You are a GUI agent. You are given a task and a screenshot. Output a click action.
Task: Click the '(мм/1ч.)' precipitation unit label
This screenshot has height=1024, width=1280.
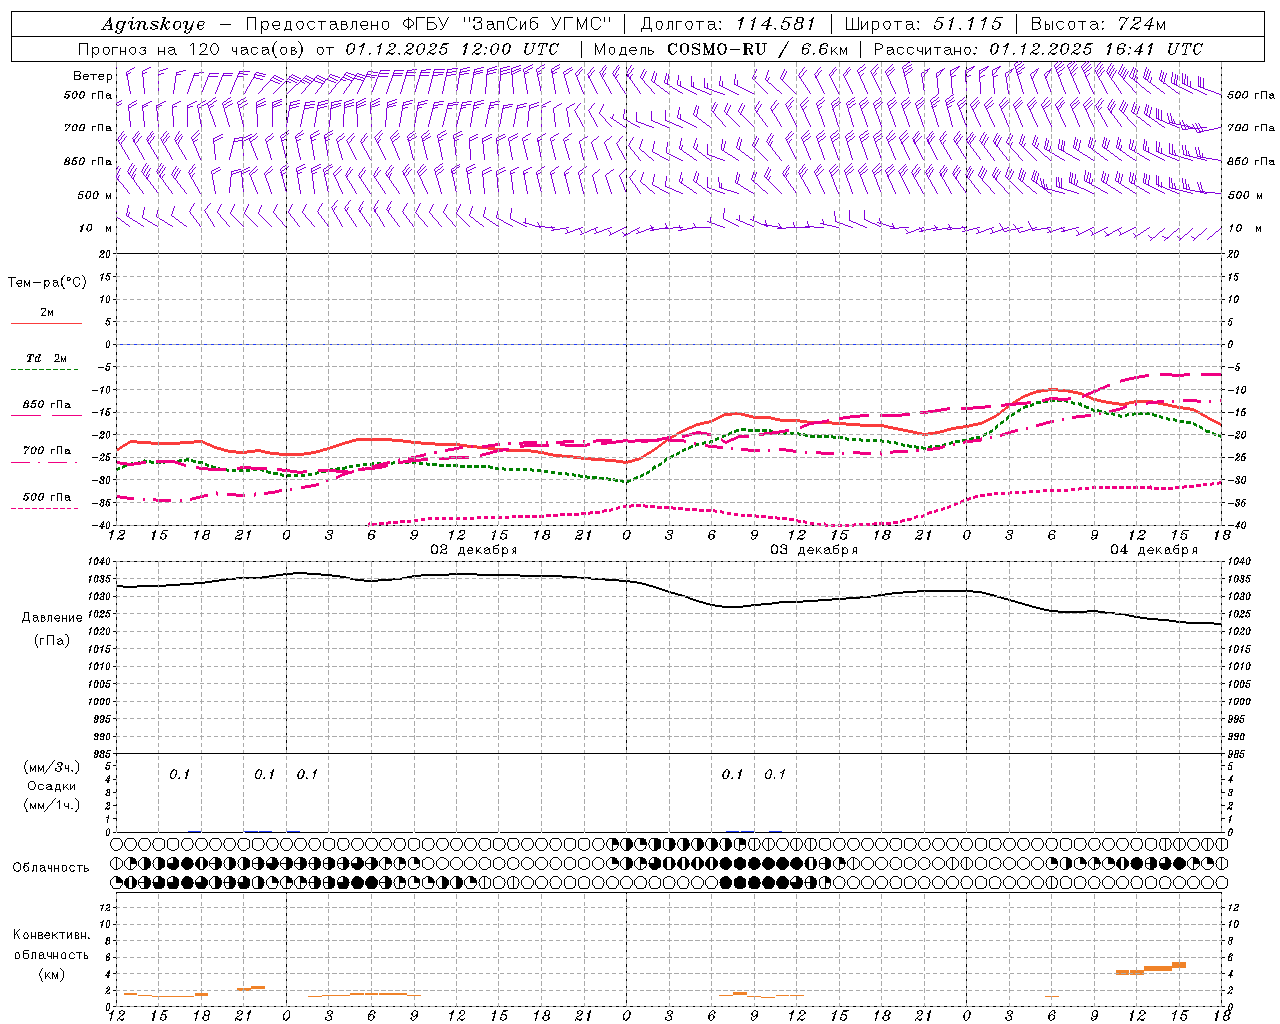pyautogui.click(x=52, y=806)
